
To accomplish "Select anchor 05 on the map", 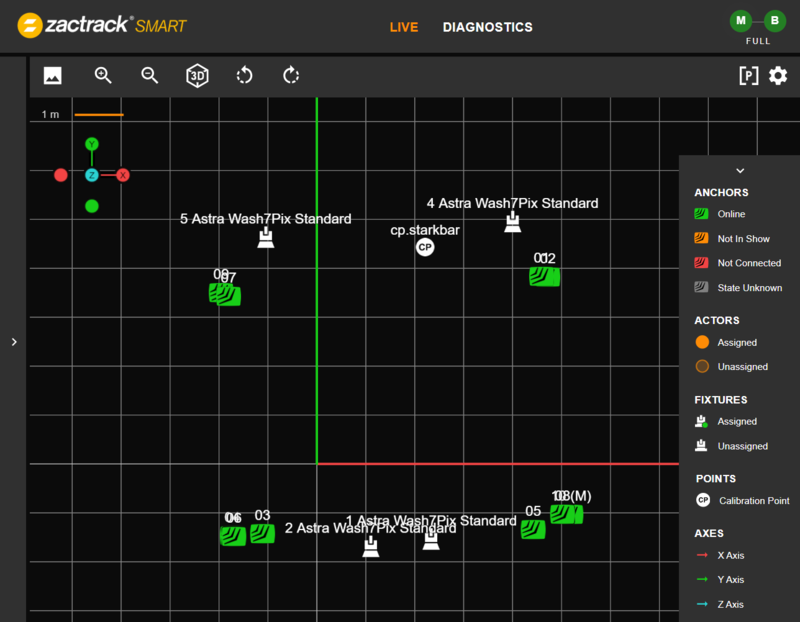I will pyautogui.click(x=533, y=530).
